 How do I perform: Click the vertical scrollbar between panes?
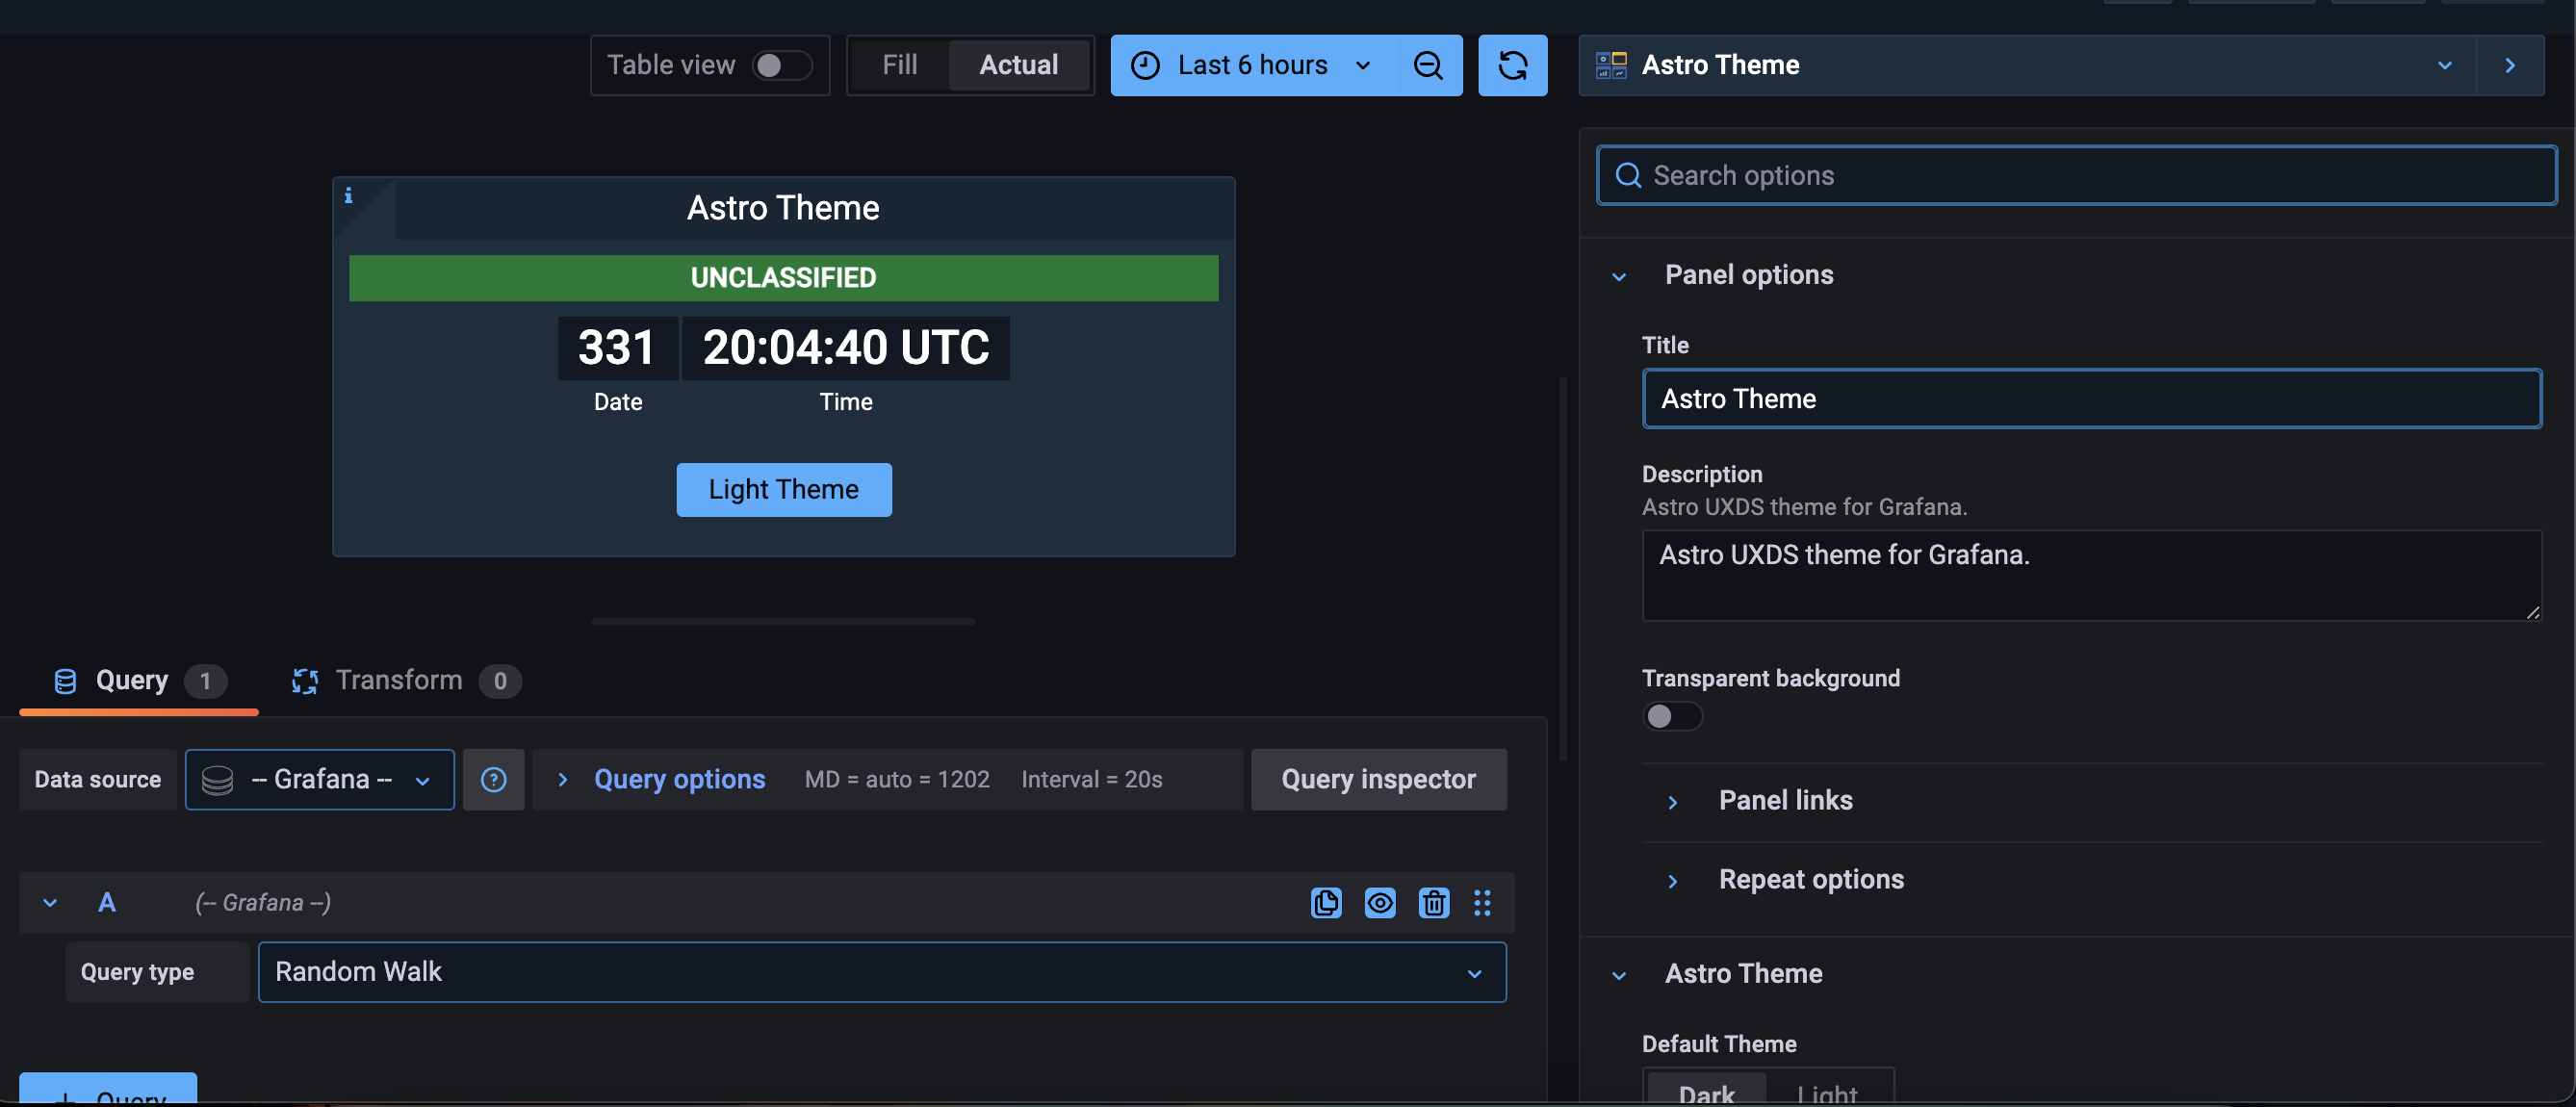point(1562,567)
